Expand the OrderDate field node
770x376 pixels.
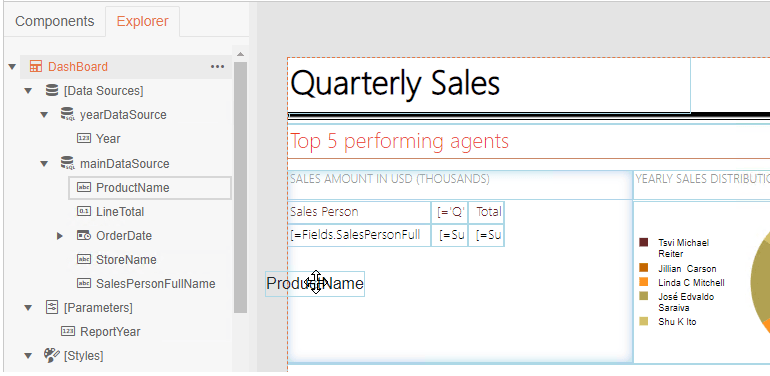(59, 236)
